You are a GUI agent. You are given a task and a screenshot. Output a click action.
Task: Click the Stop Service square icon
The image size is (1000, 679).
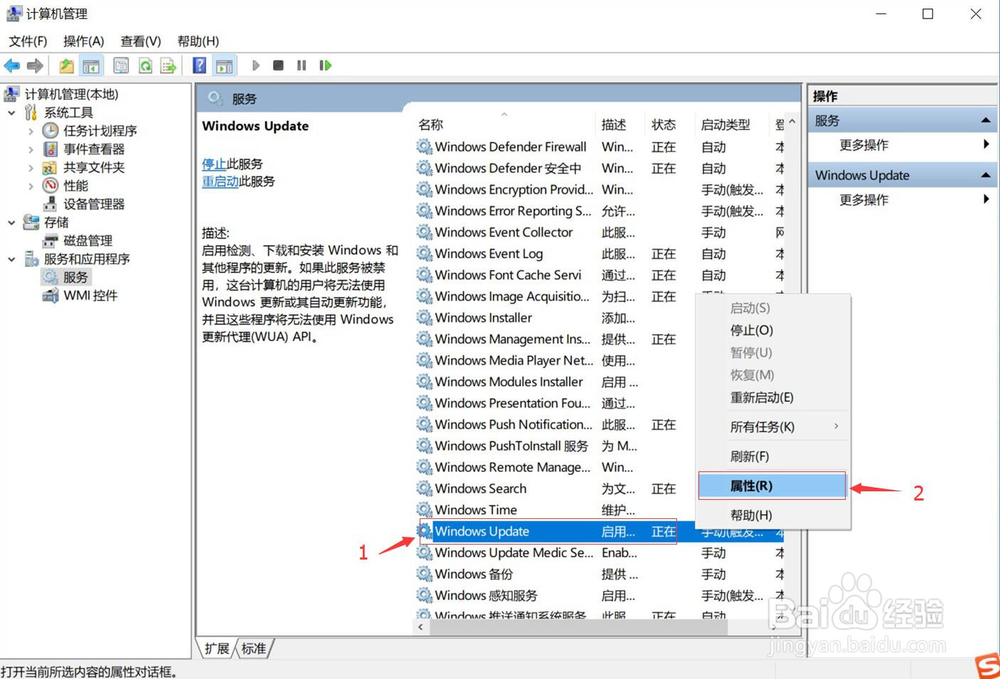point(278,65)
